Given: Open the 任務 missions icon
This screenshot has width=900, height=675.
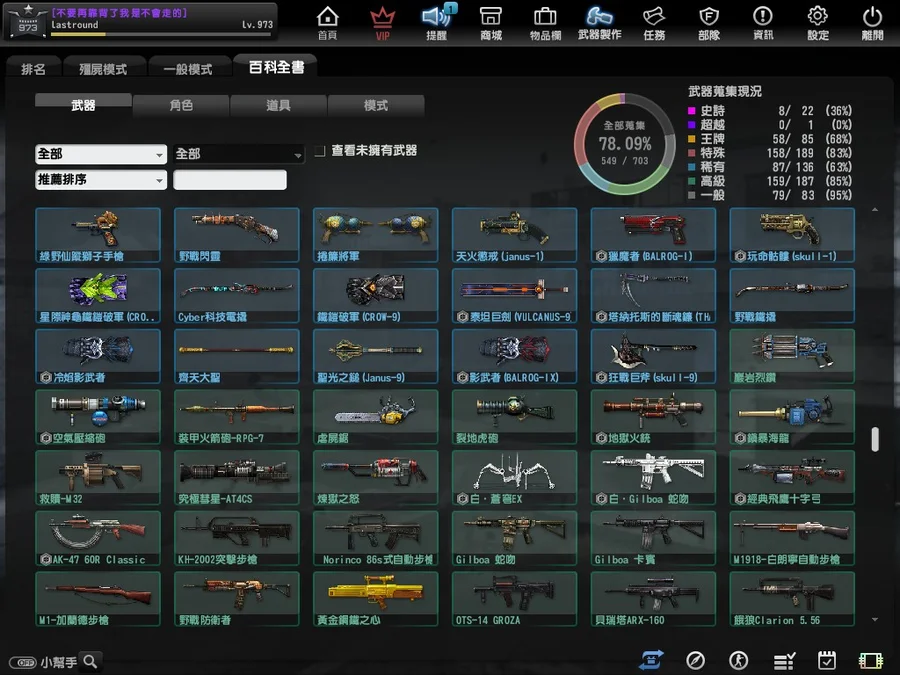Looking at the screenshot, I should pyautogui.click(x=654, y=22).
